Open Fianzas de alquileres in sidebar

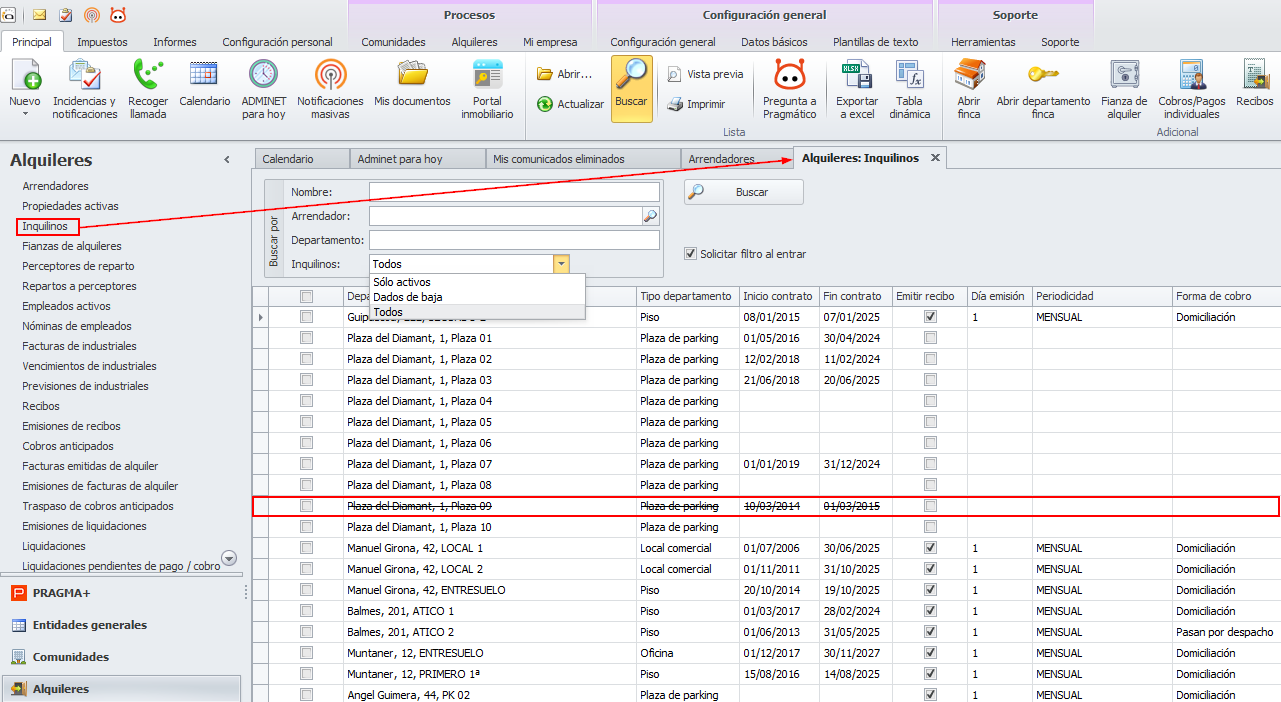tap(72, 246)
